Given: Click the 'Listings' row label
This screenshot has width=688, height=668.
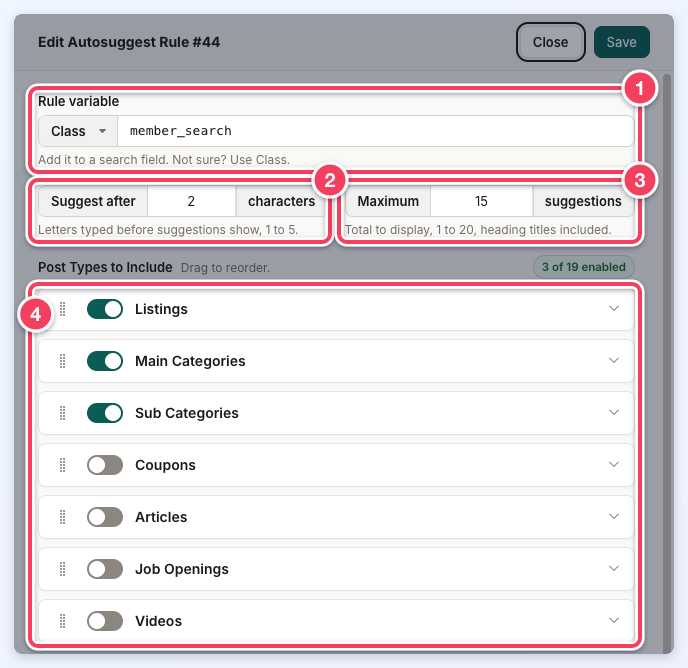Looking at the screenshot, I should (x=161, y=309).
